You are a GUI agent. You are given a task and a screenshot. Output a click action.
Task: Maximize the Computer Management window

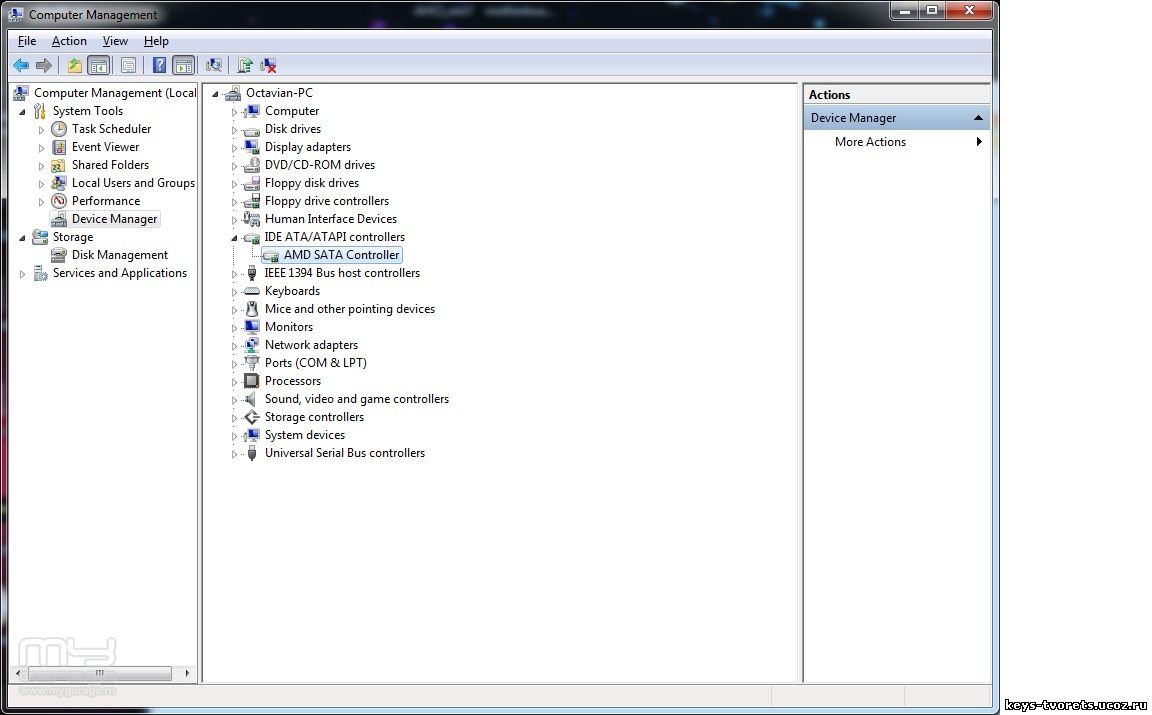[x=932, y=10]
